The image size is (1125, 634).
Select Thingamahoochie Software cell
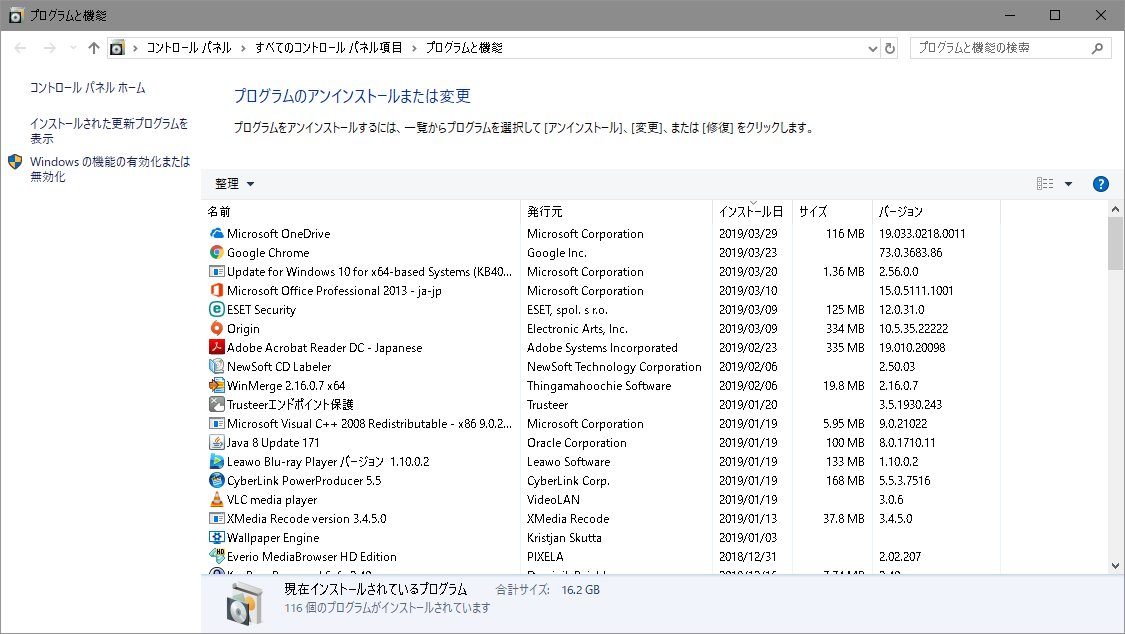click(599, 385)
